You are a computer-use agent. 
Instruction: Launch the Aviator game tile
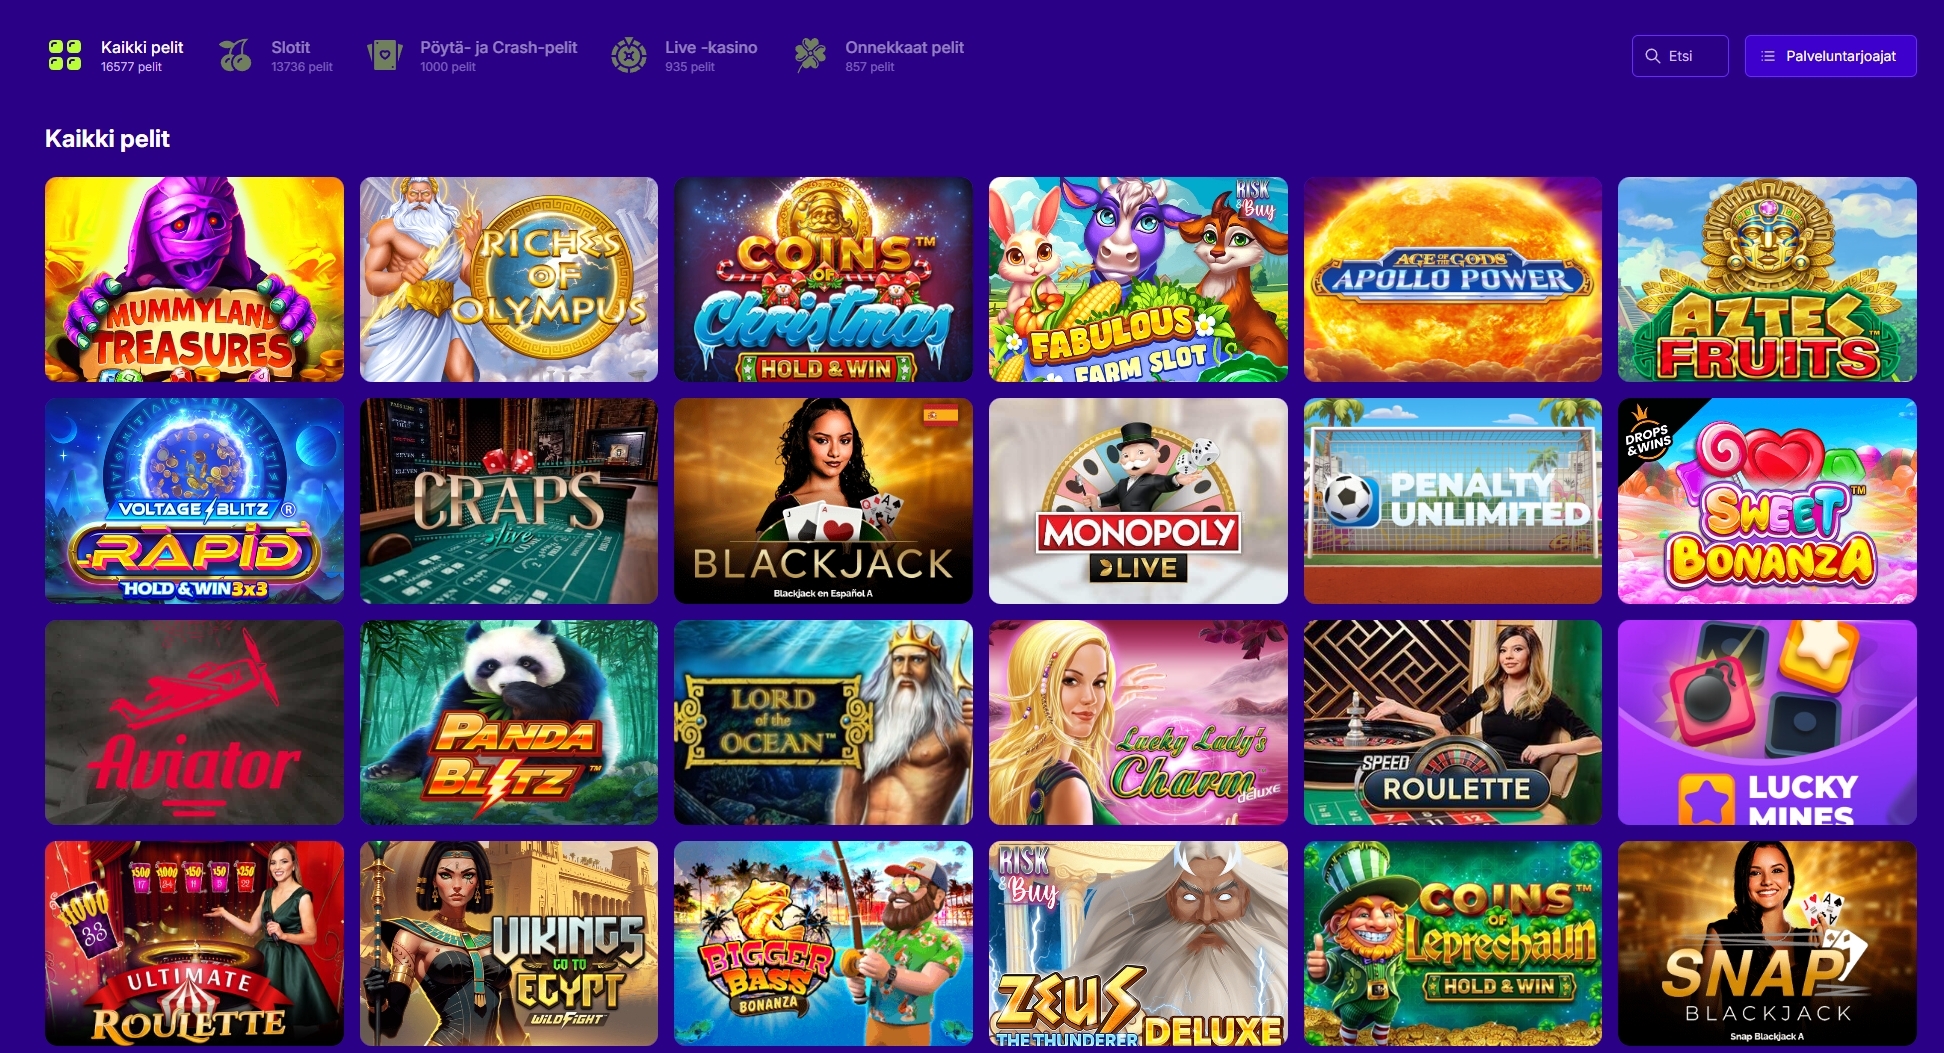194,722
